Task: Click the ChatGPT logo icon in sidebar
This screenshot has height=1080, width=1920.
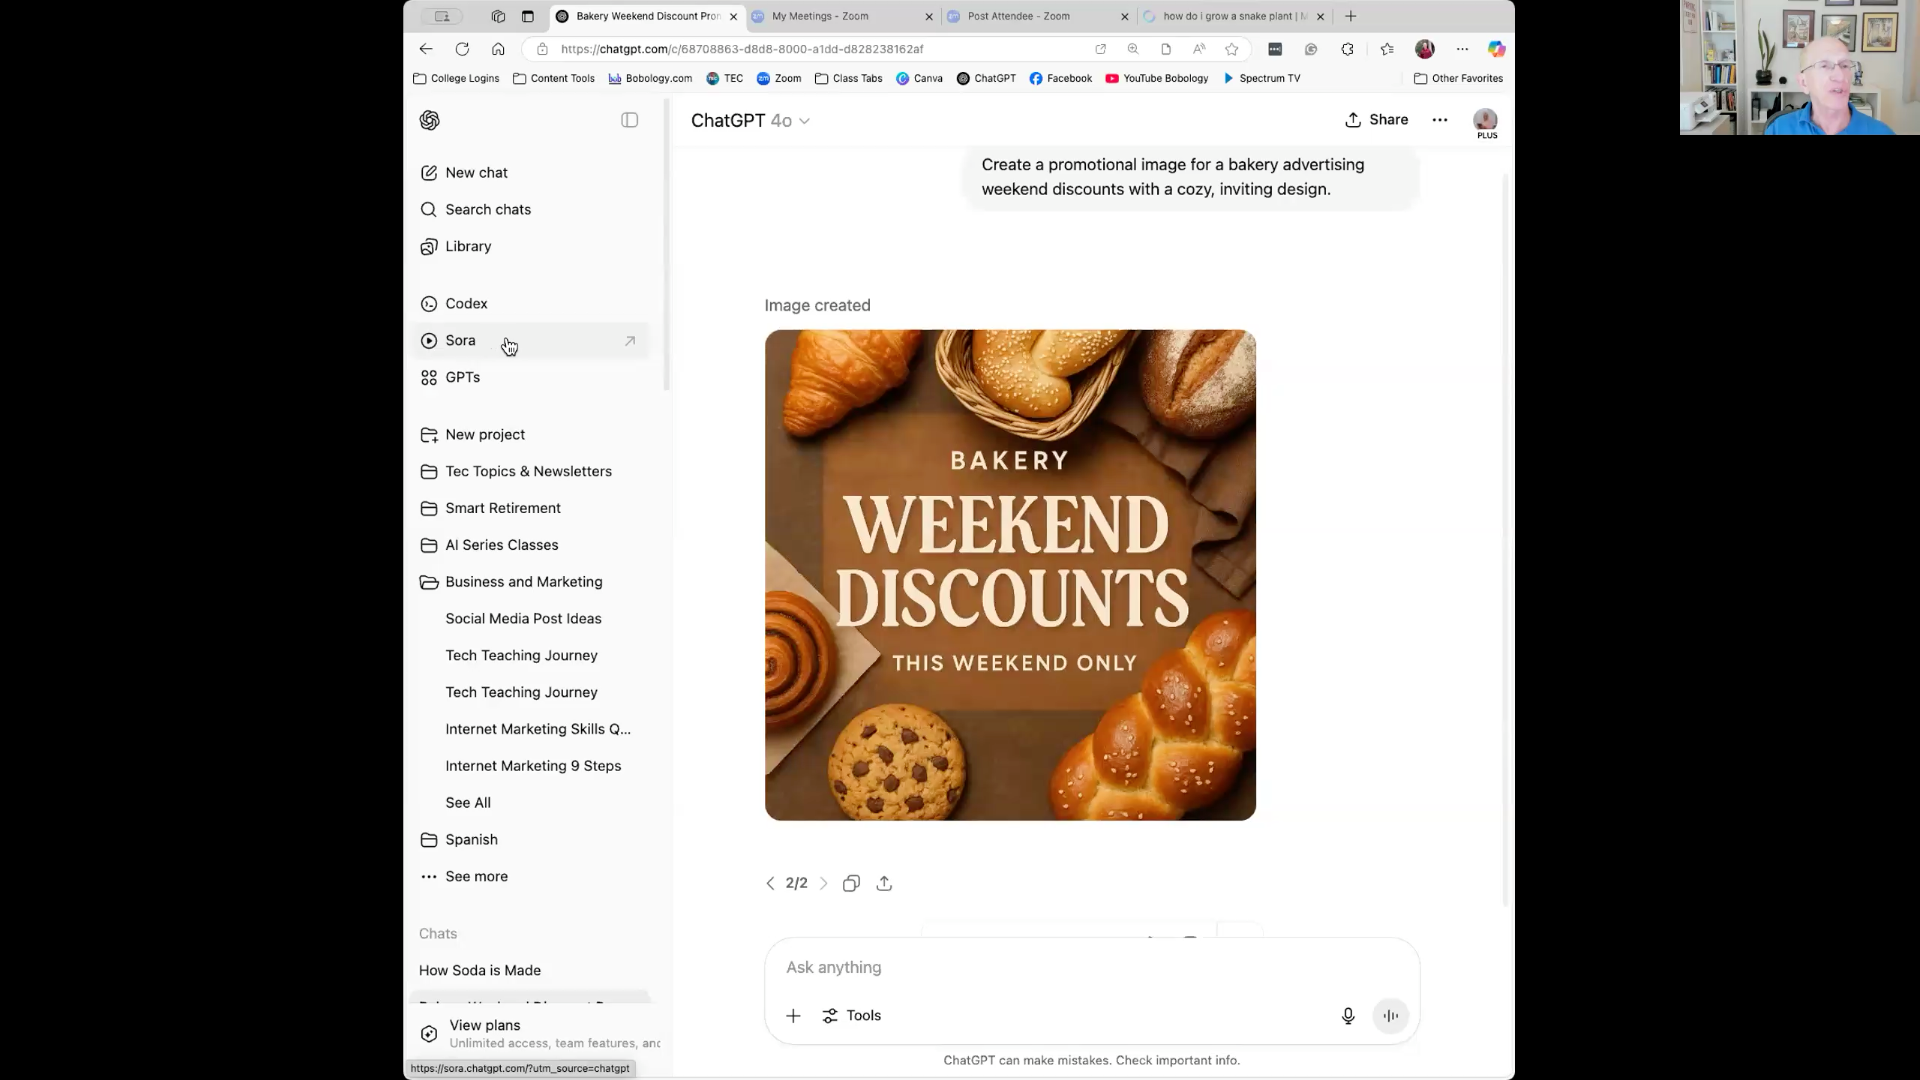Action: tap(430, 120)
